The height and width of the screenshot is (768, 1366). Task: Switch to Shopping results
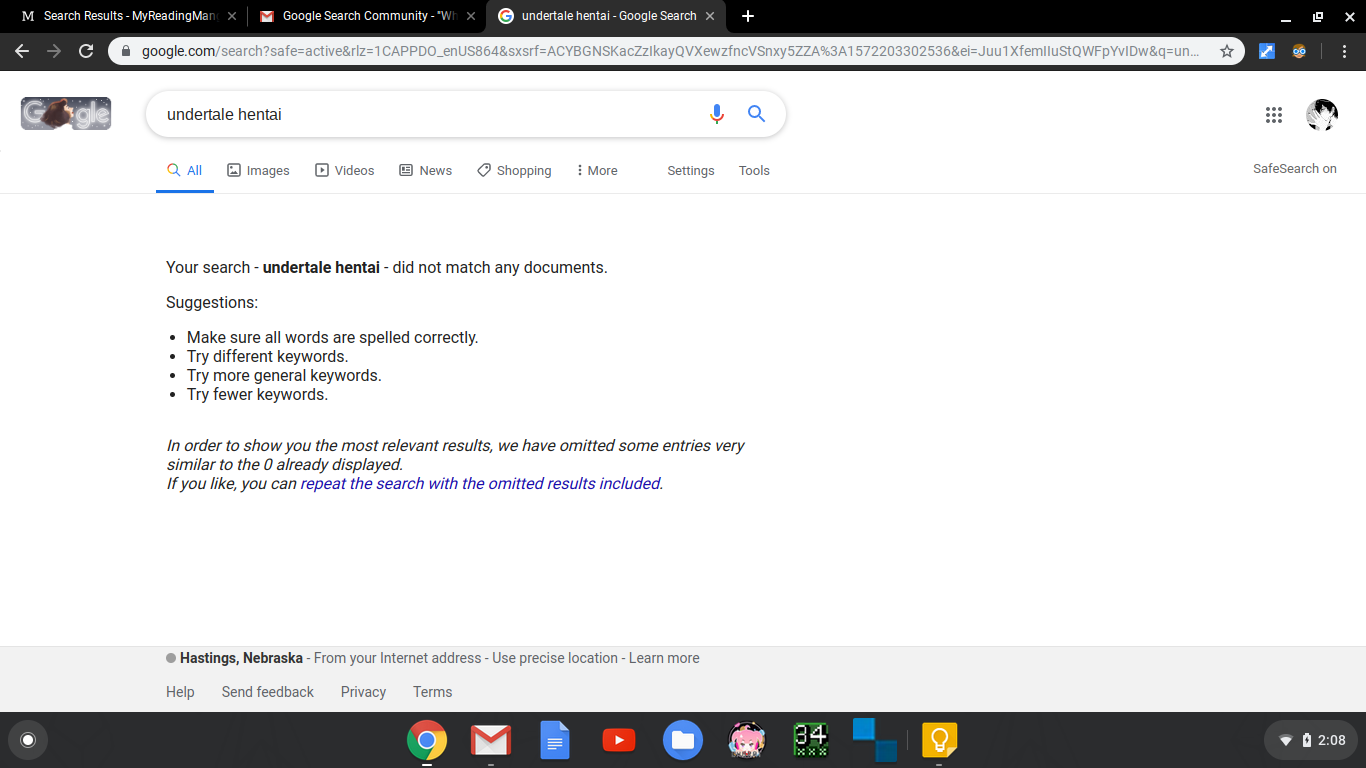click(x=514, y=171)
